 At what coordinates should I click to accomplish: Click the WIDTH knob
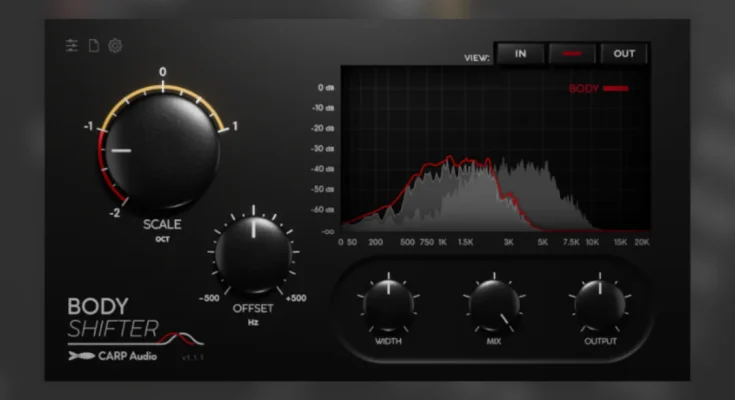pyautogui.click(x=389, y=304)
